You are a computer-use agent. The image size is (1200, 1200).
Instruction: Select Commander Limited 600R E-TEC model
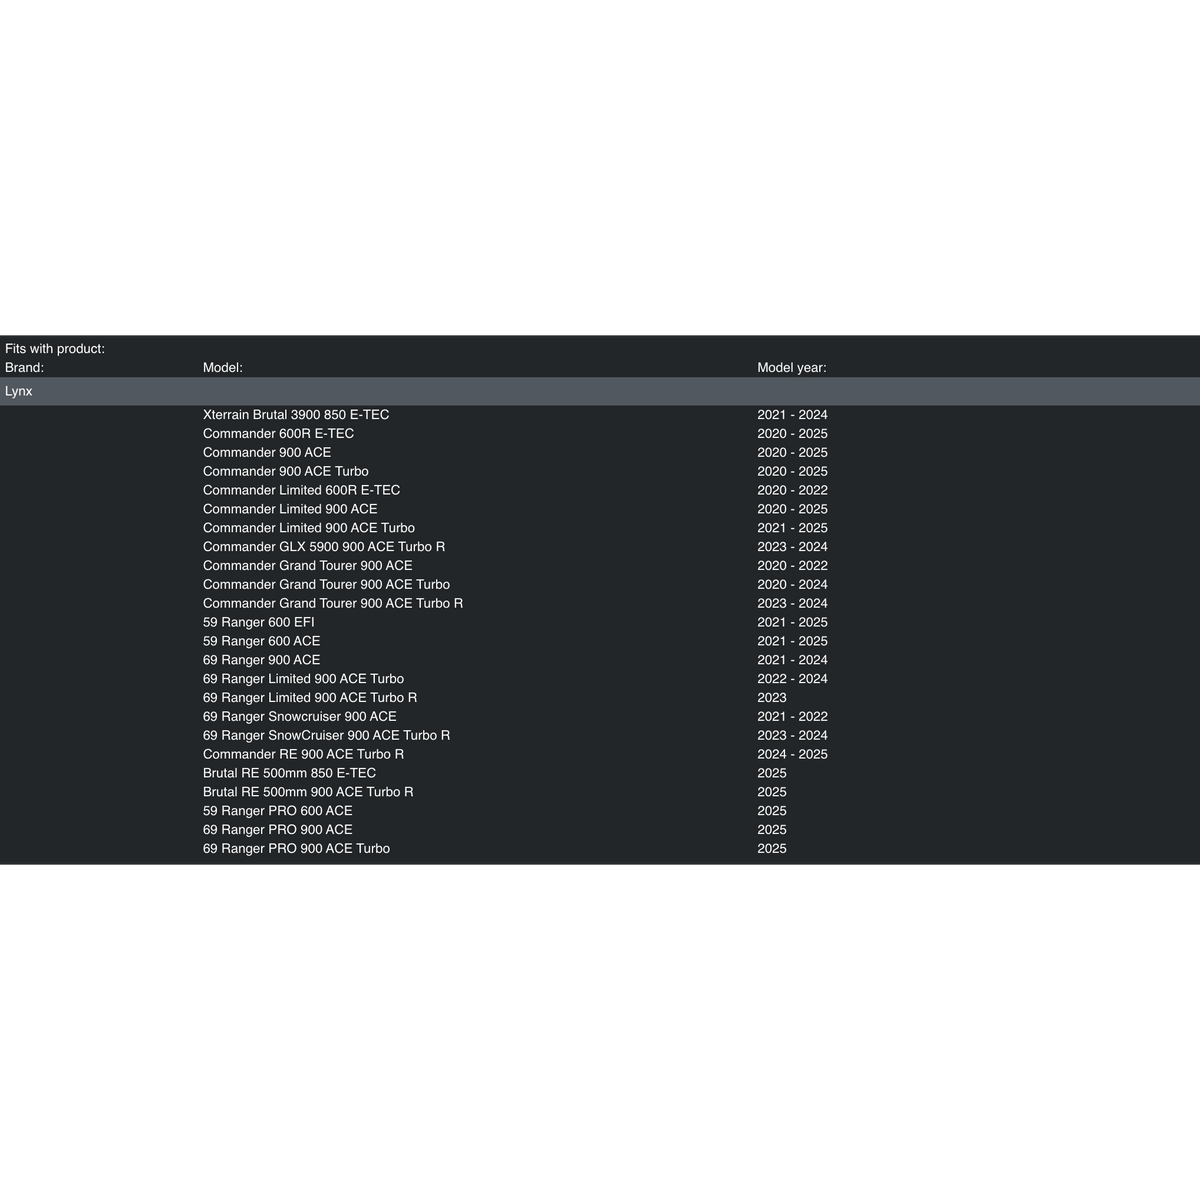coord(301,490)
